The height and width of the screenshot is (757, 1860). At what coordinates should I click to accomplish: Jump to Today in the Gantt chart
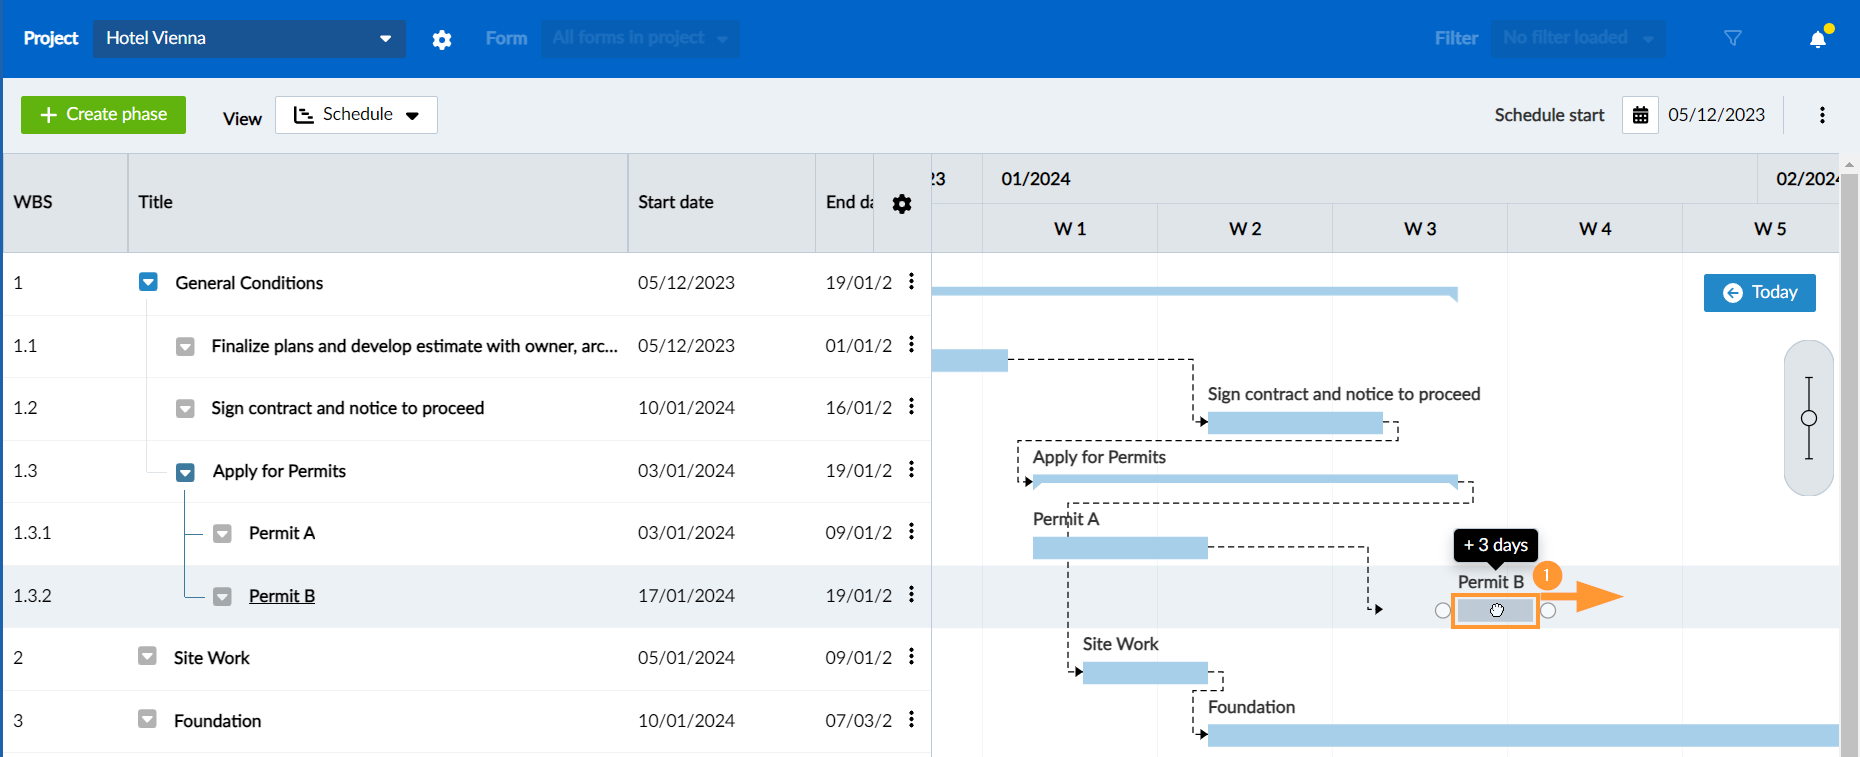[x=1759, y=293]
